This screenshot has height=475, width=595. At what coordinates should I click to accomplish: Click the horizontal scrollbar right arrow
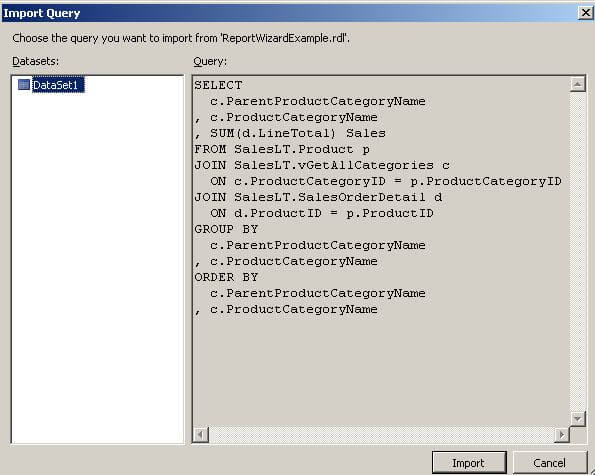point(562,434)
